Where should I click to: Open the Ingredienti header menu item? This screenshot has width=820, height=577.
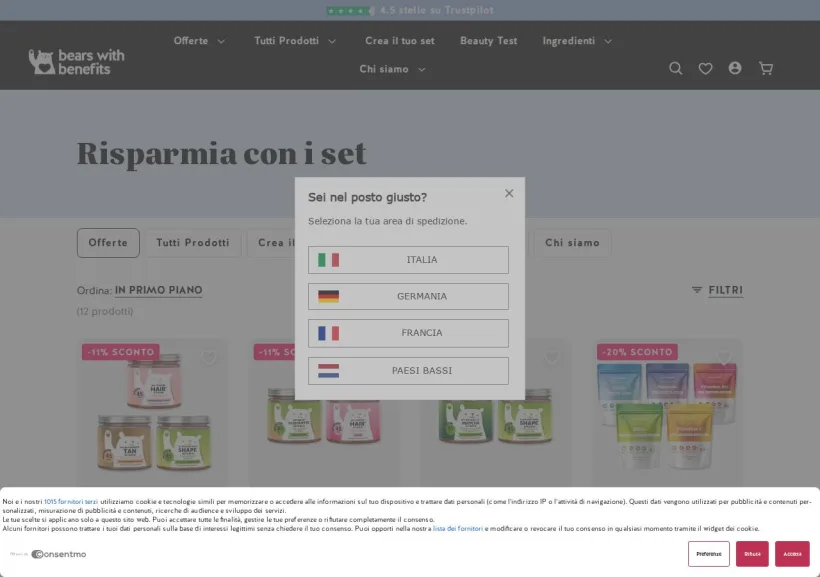tap(568, 41)
